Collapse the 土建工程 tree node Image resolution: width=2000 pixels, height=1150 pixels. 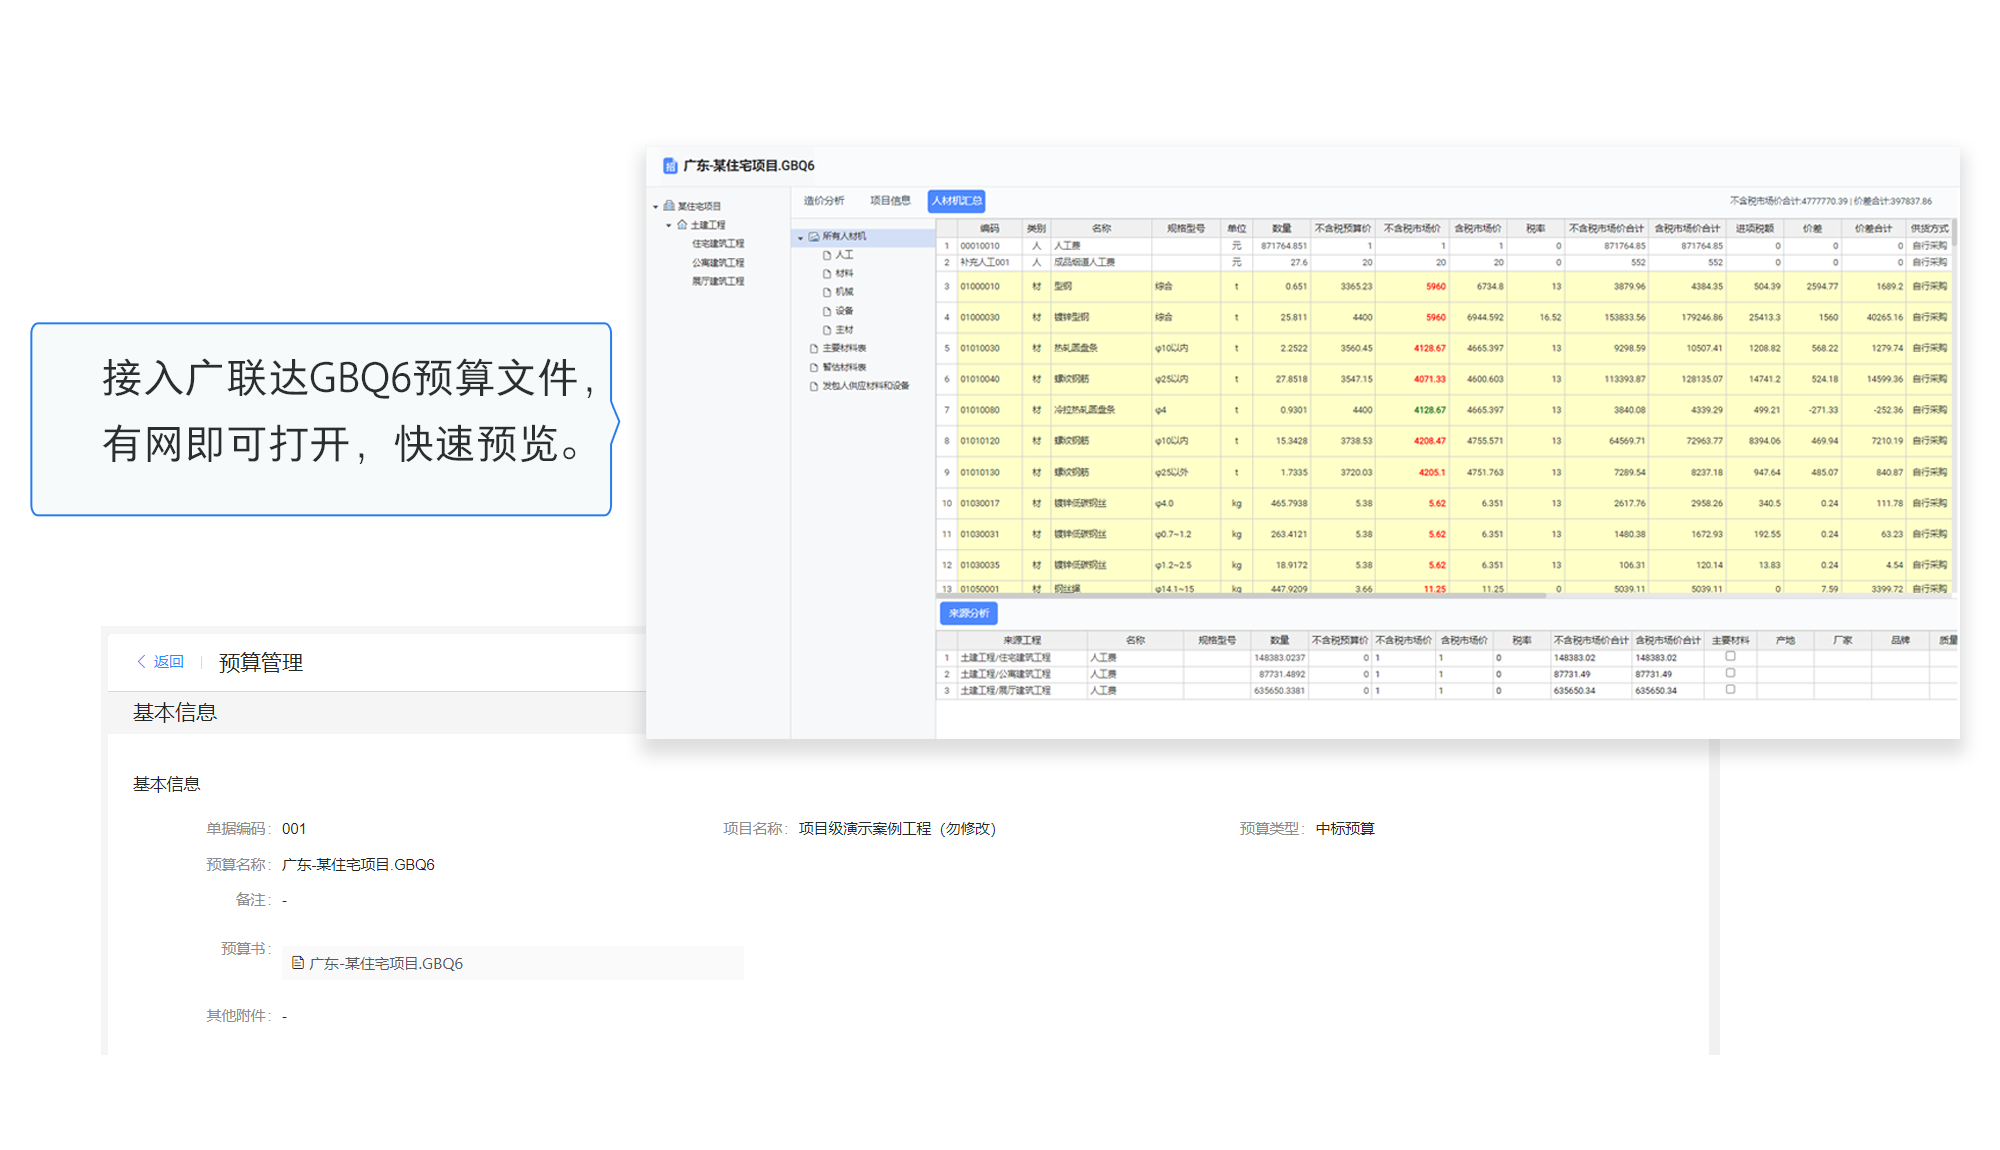click(669, 226)
